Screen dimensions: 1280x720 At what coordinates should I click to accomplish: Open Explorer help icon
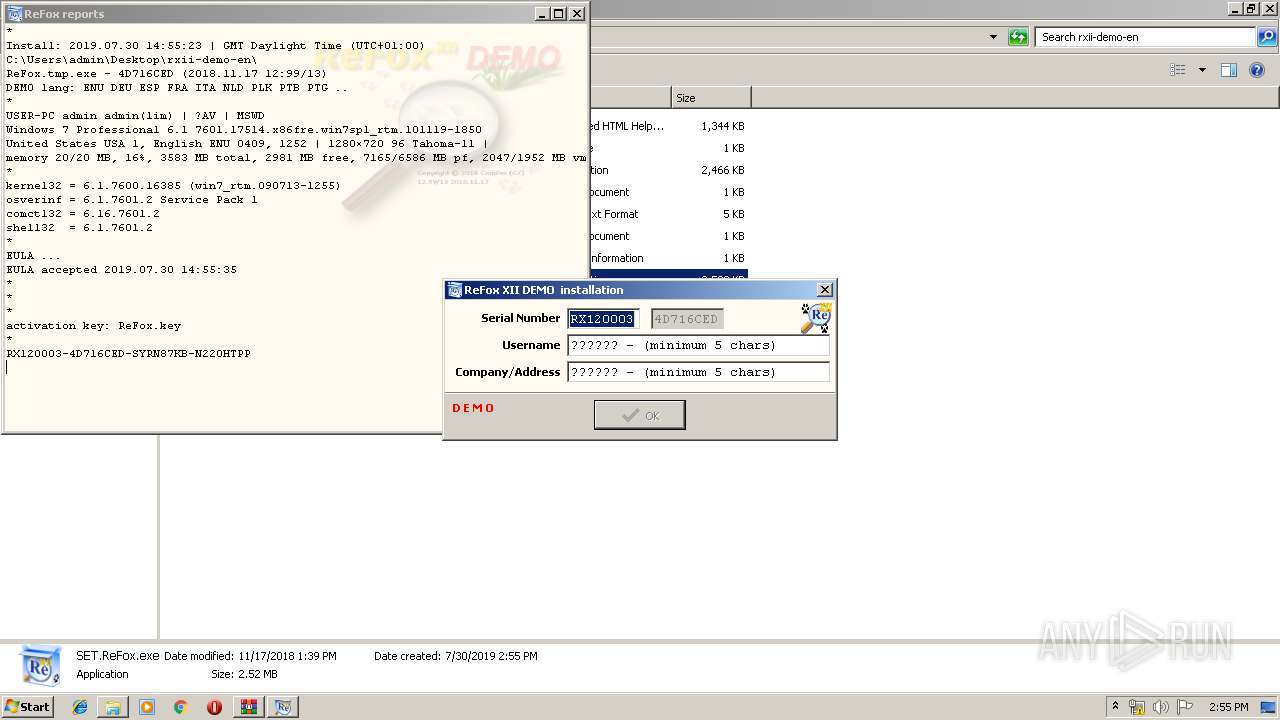(1258, 70)
